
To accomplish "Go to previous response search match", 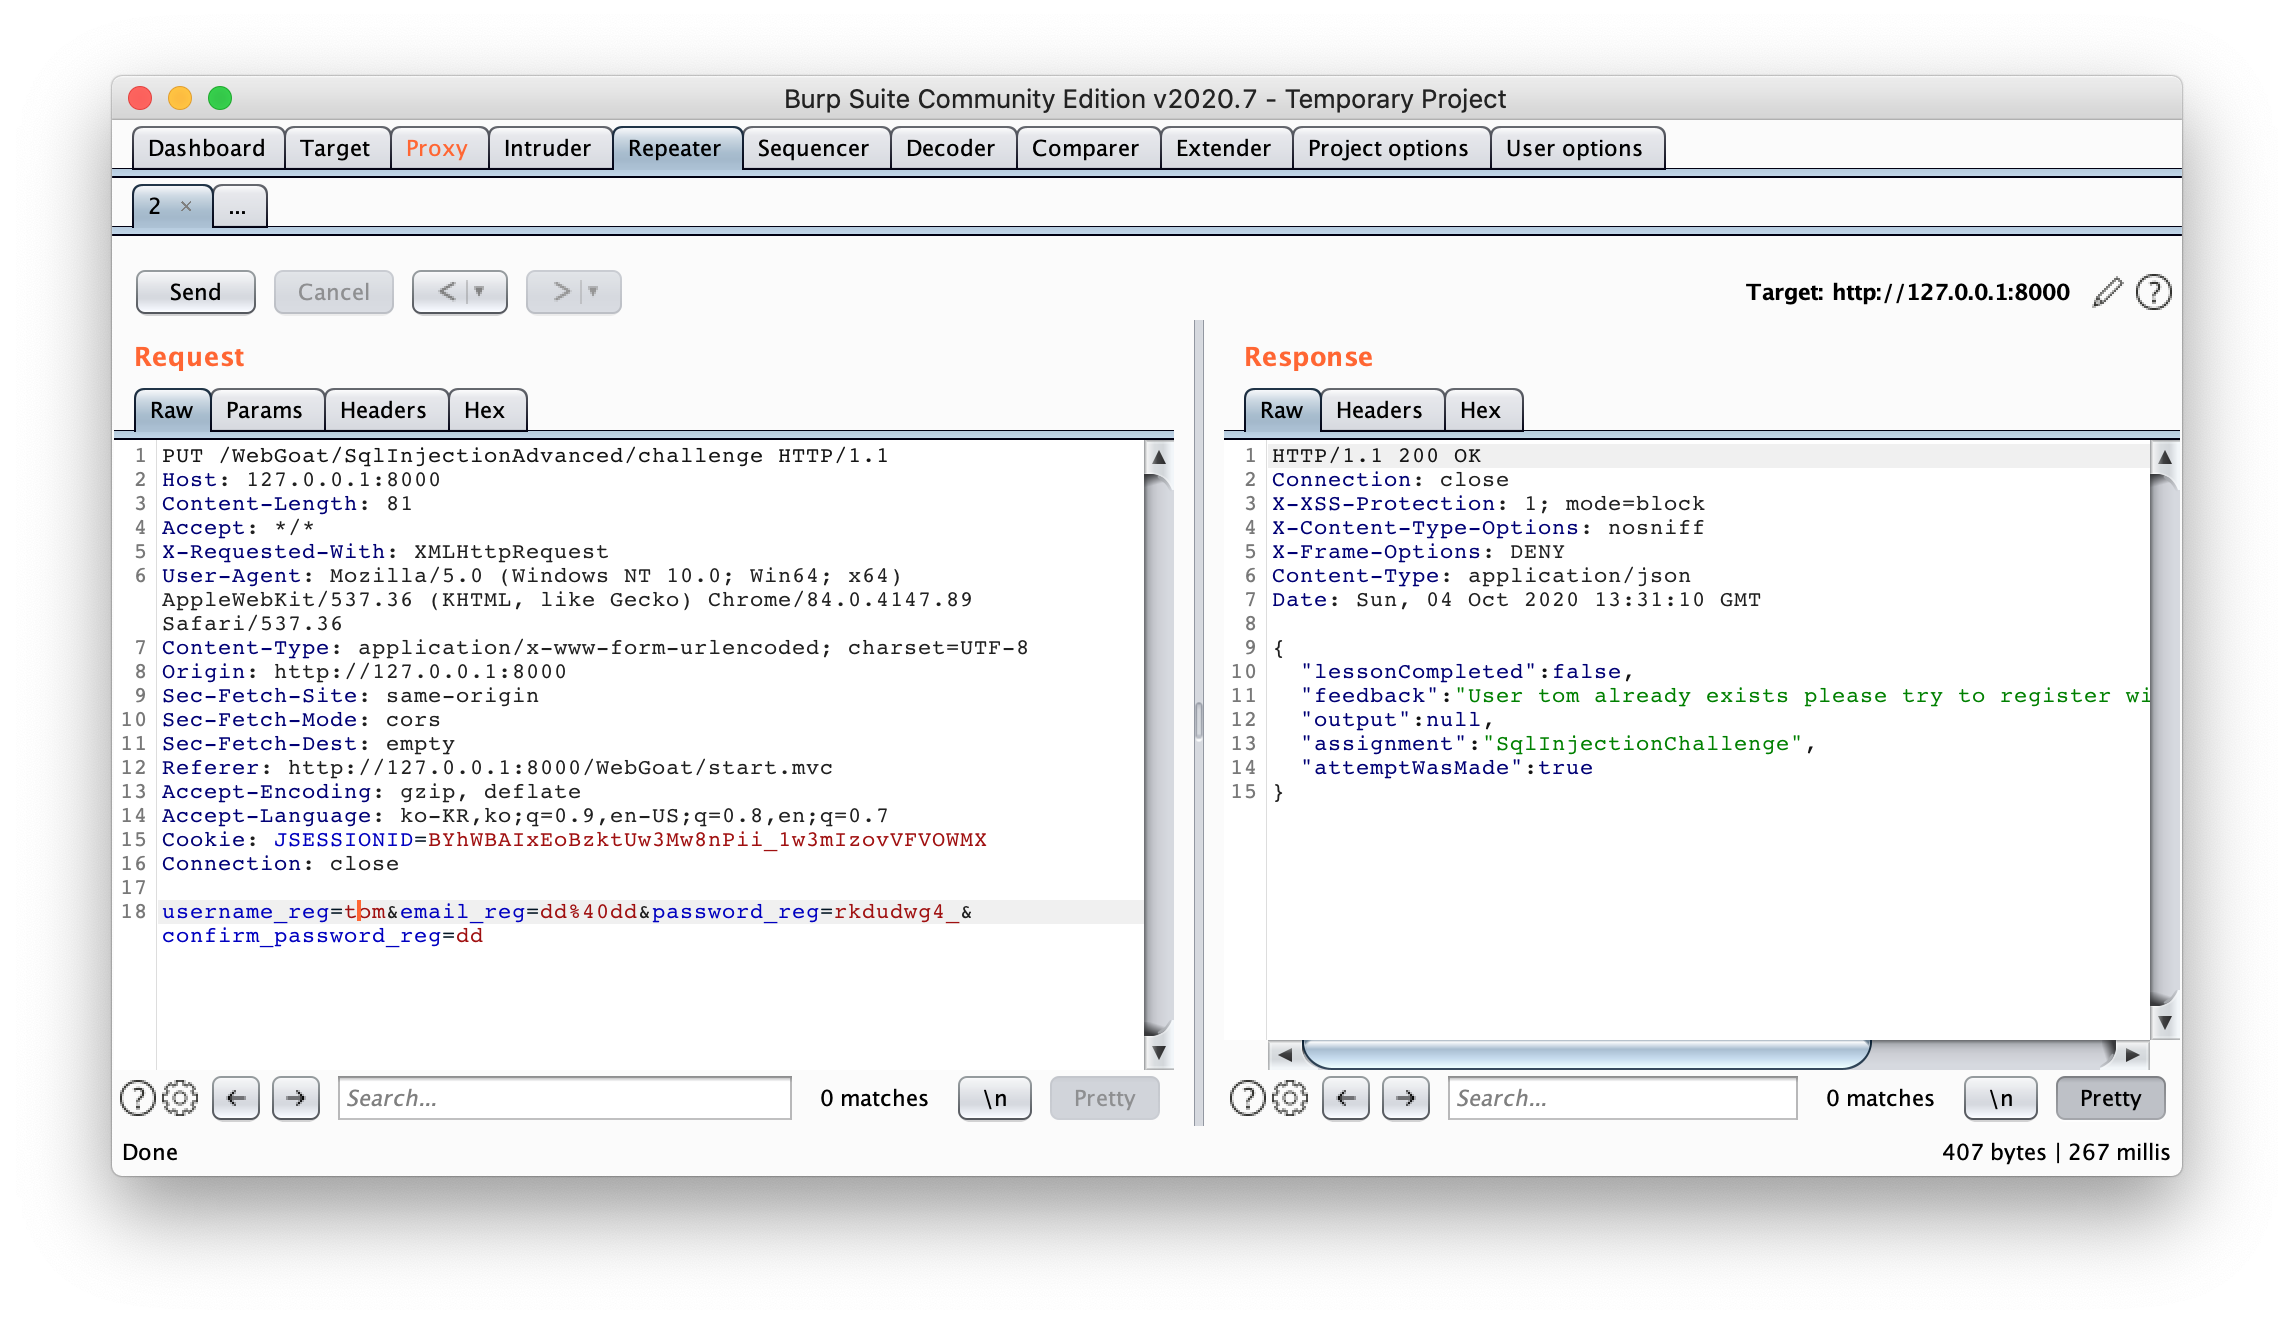I will 1346,1098.
